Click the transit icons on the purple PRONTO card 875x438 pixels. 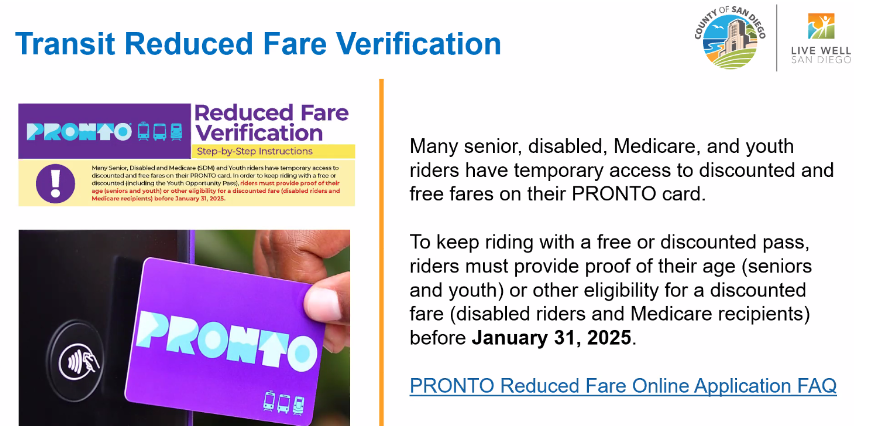284,402
